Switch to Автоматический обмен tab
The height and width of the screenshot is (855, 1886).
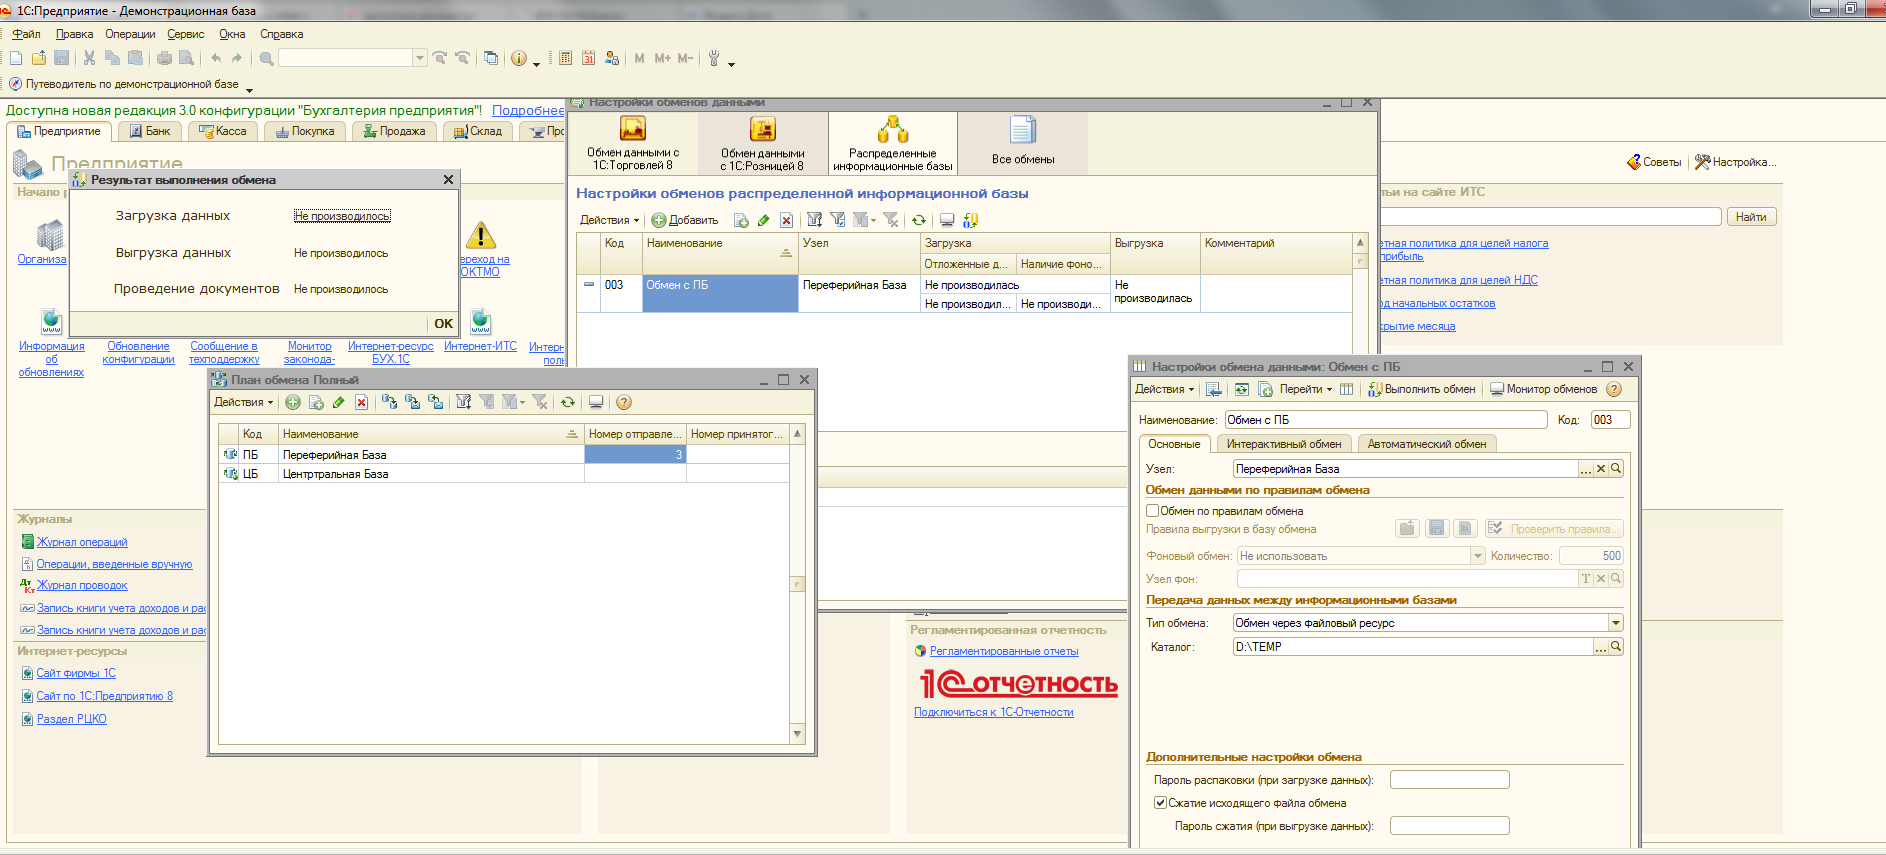[x=1427, y=444]
